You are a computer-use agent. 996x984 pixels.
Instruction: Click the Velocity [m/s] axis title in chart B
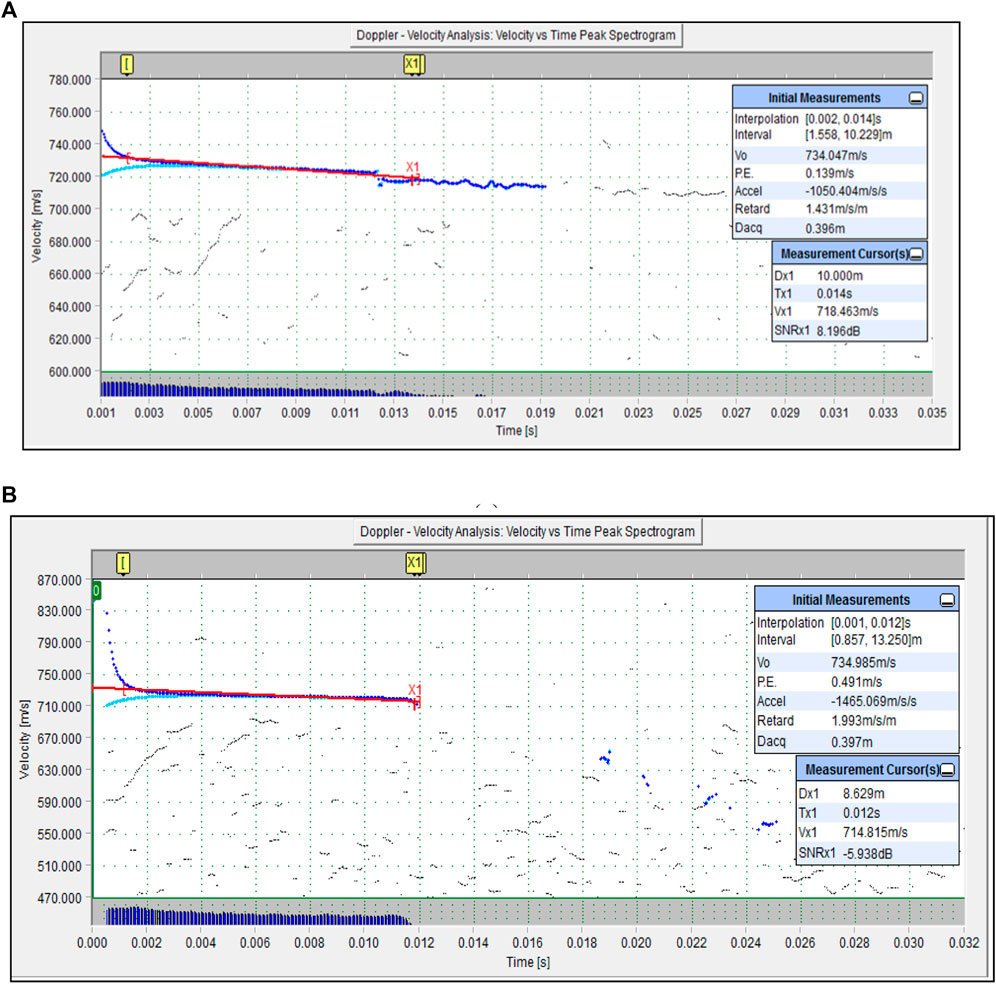pos(24,739)
